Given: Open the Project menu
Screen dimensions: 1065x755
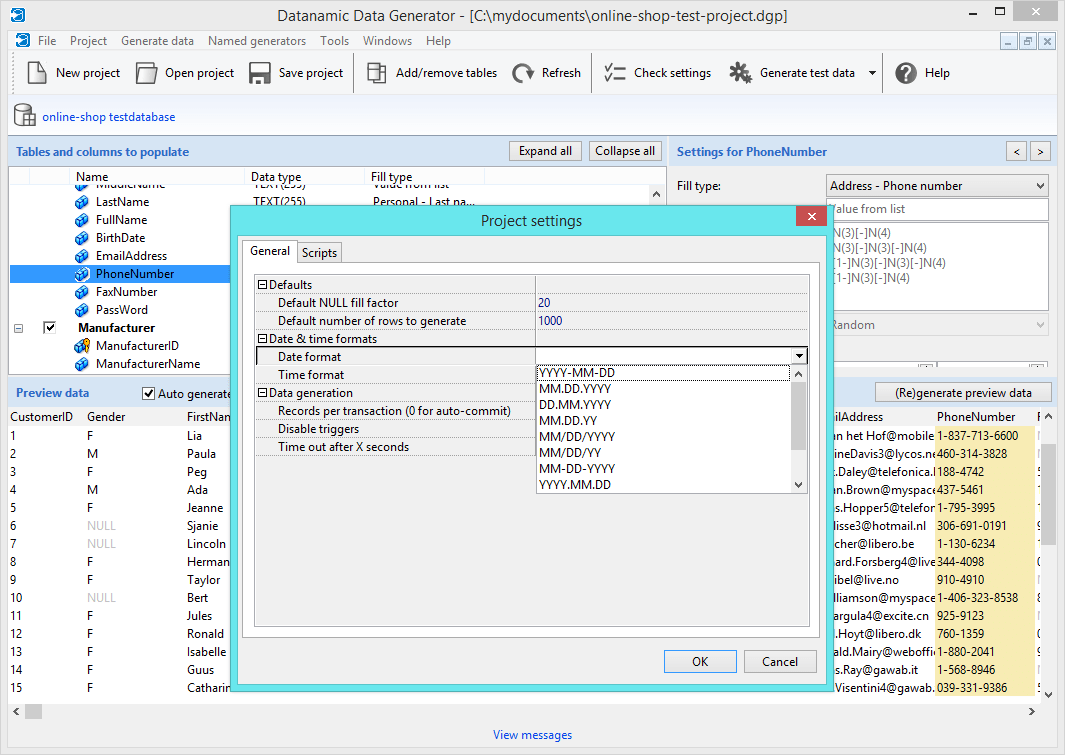Looking at the screenshot, I should [x=88, y=41].
